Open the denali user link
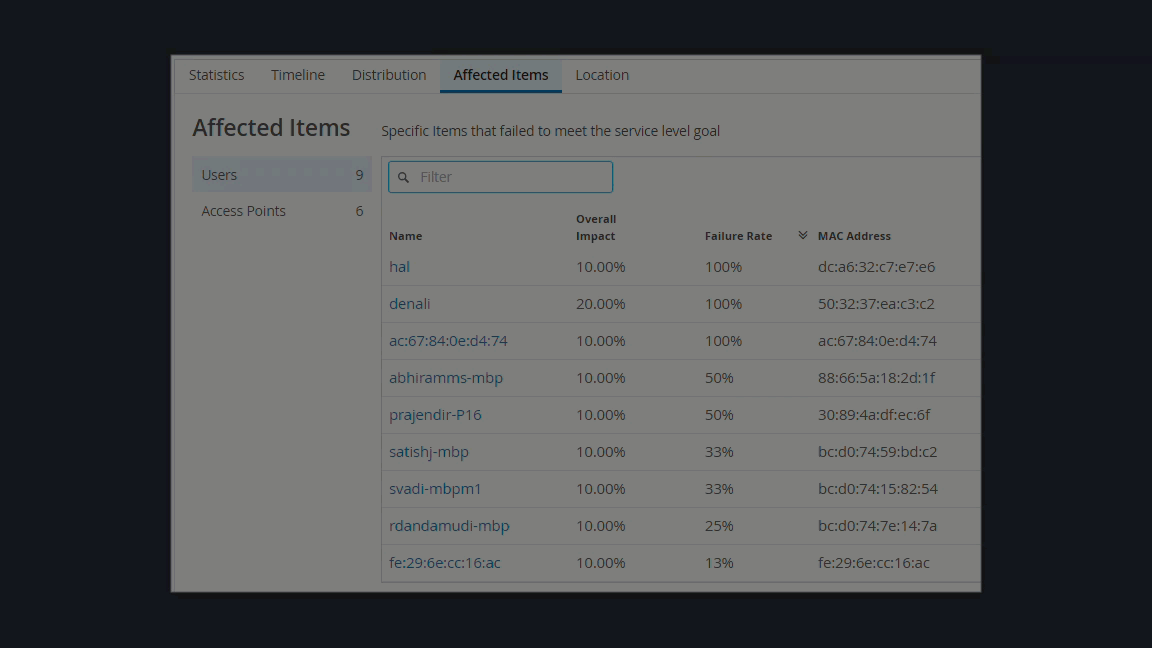Viewport: 1152px width, 648px height. coord(409,304)
